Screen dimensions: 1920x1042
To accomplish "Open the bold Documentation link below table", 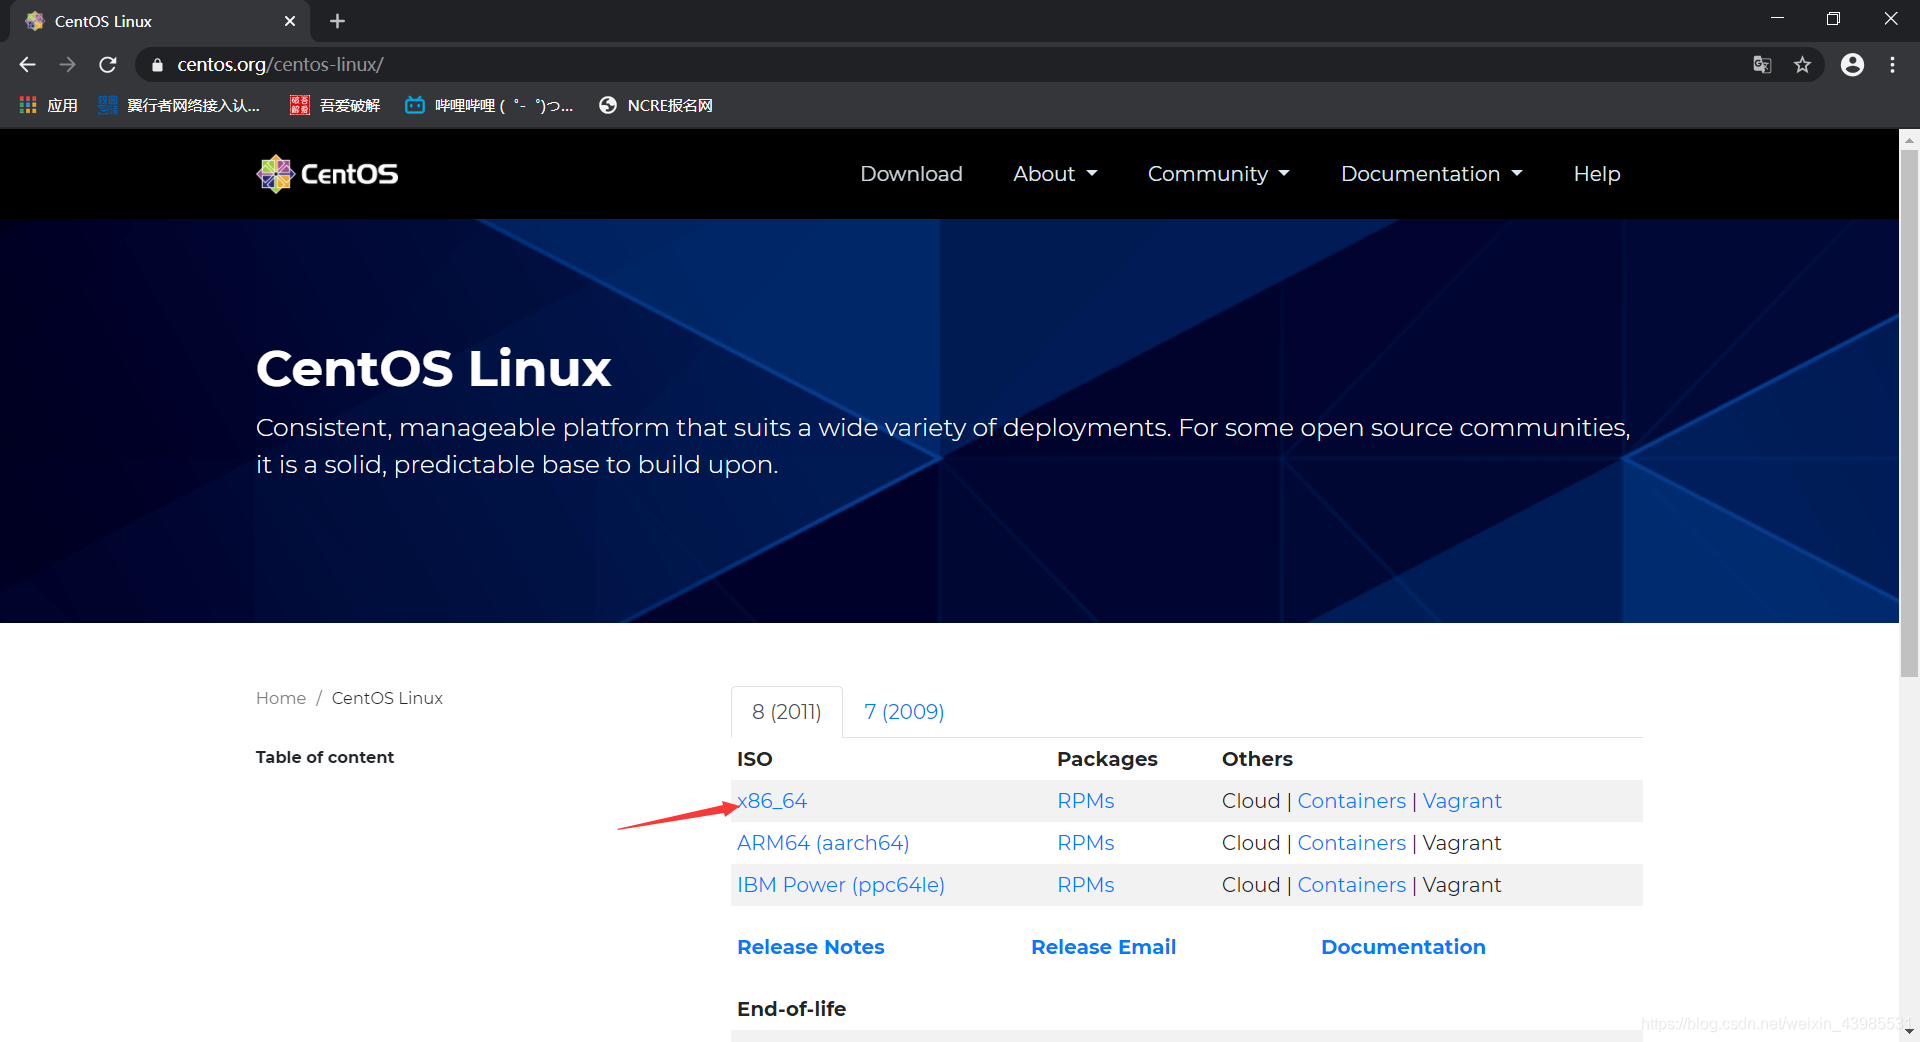I will (x=1403, y=947).
